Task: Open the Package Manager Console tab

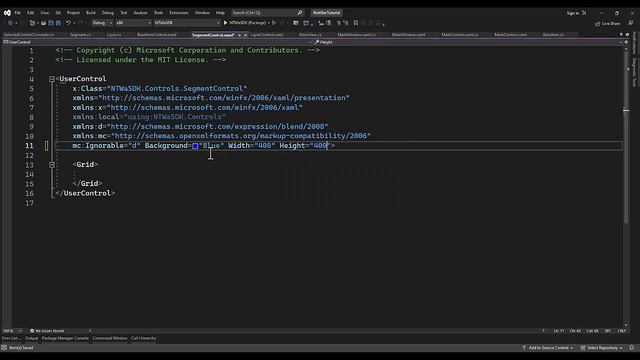Action: click(65, 338)
